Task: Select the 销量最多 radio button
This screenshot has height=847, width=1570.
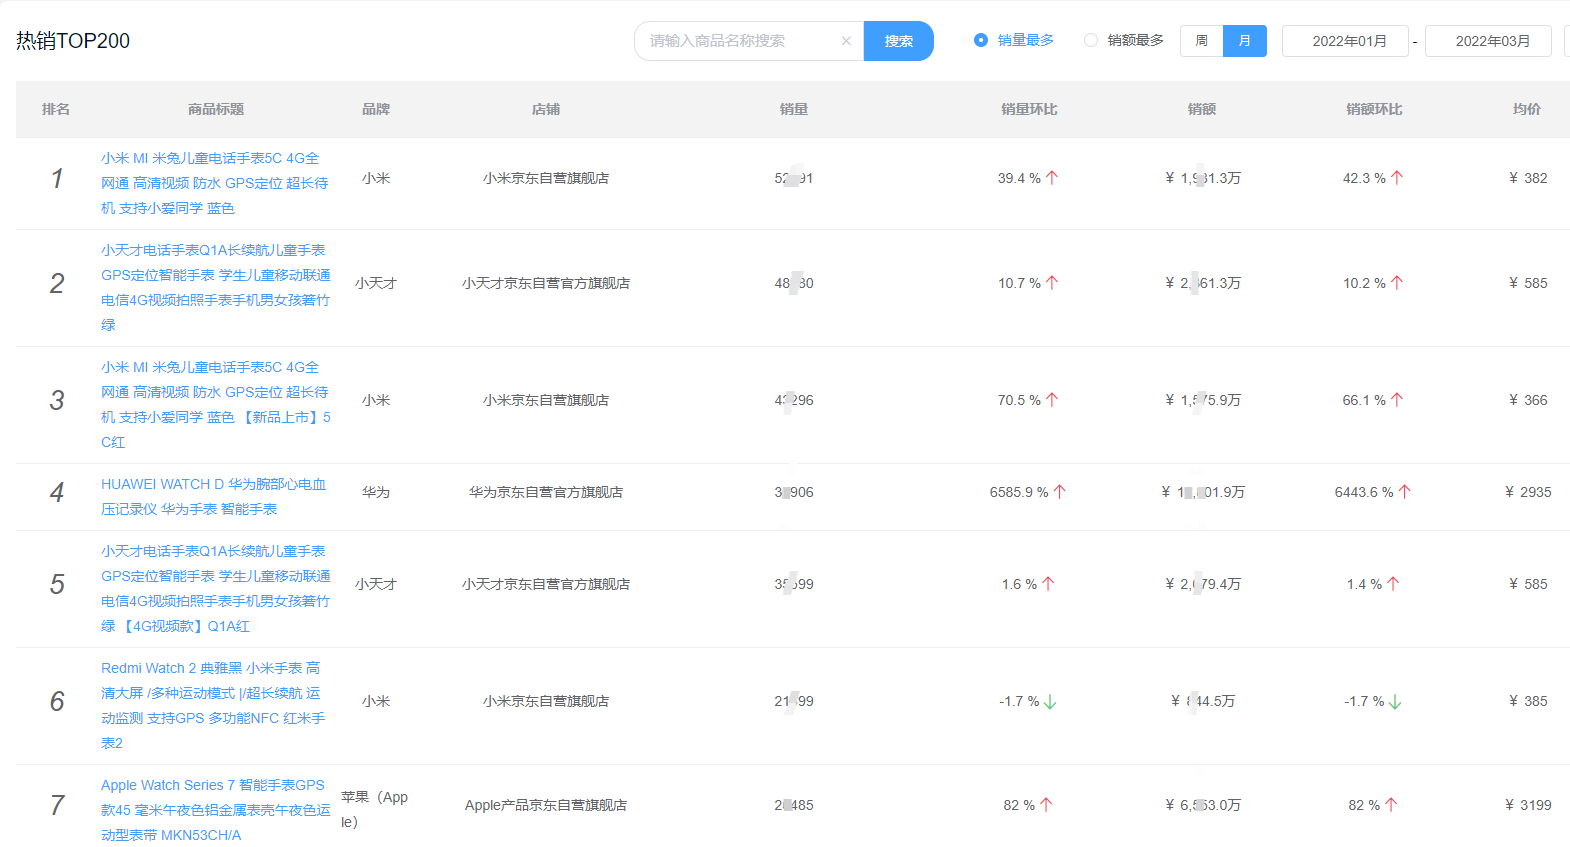Action: pyautogui.click(x=1014, y=40)
